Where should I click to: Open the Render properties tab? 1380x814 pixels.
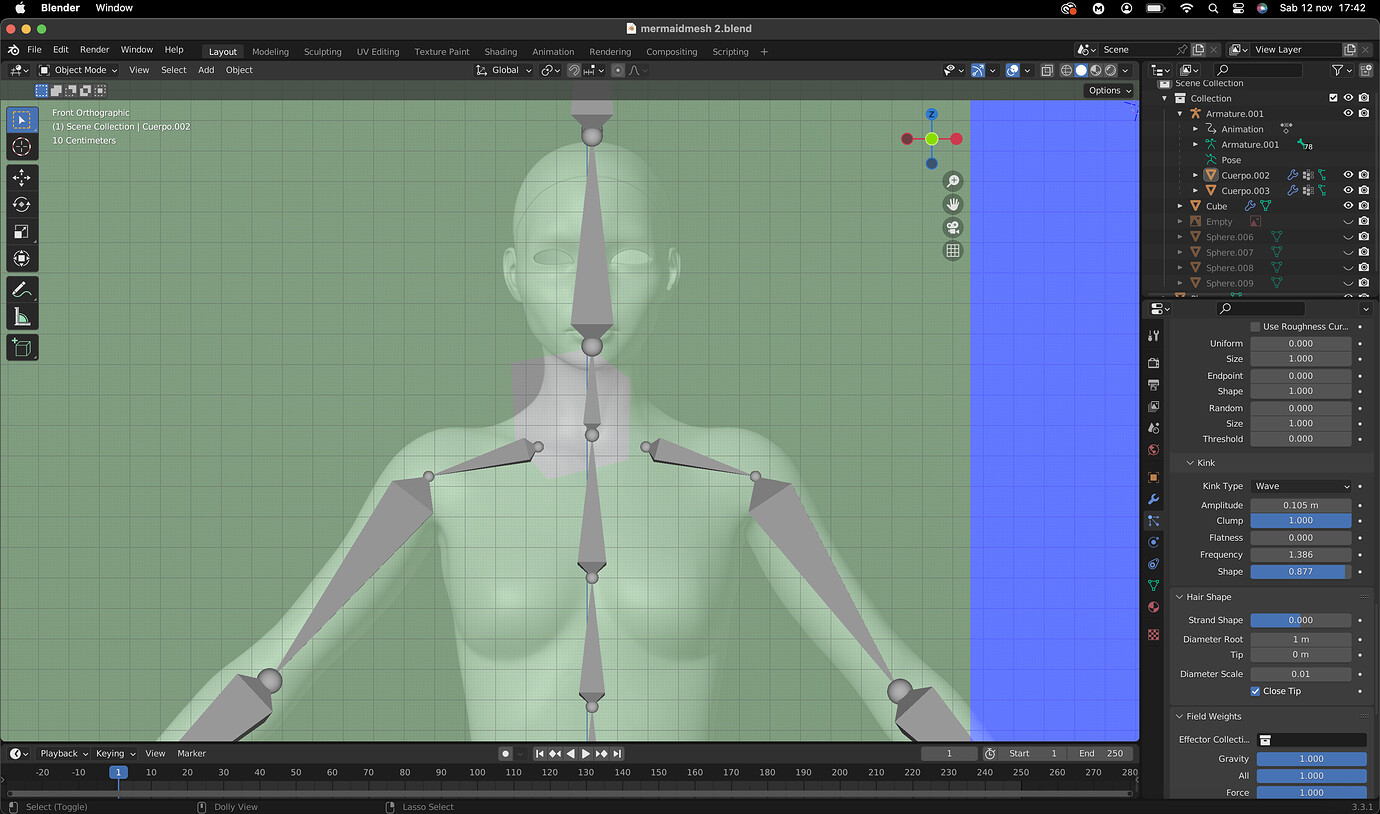pos(1153,362)
